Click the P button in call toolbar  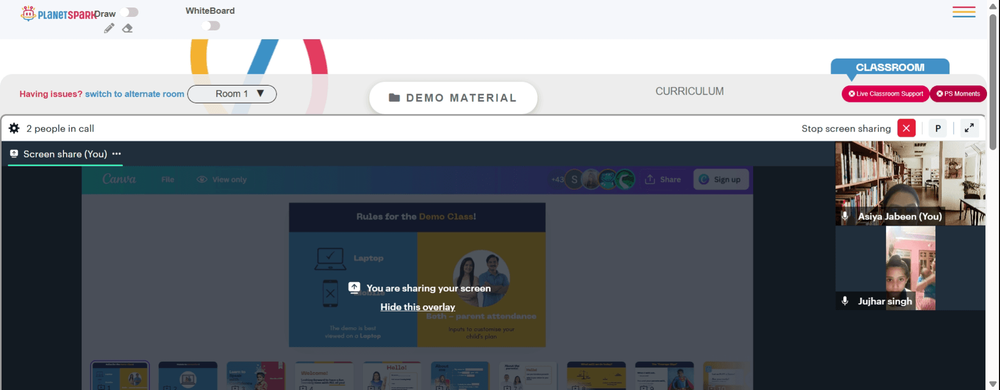(x=938, y=128)
